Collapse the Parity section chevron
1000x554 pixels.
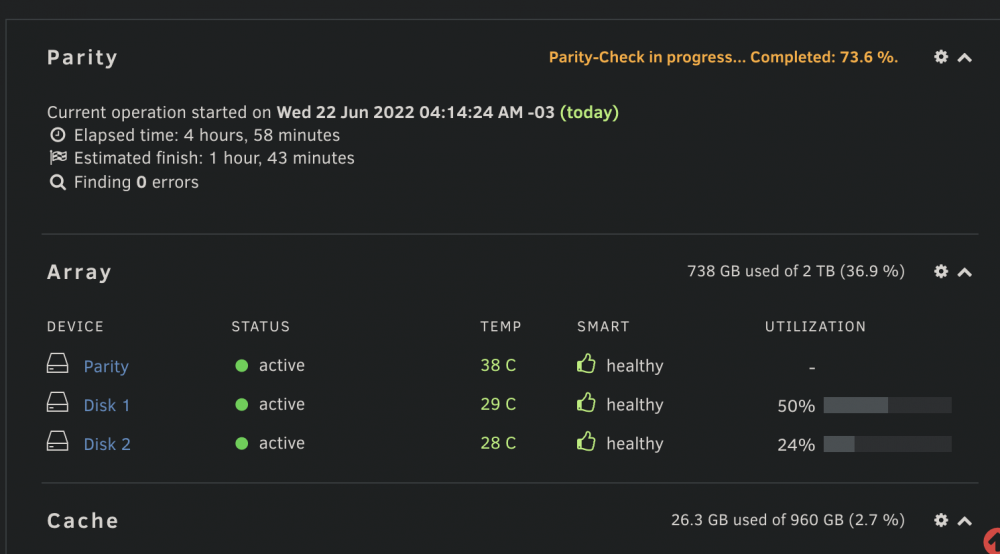[965, 58]
